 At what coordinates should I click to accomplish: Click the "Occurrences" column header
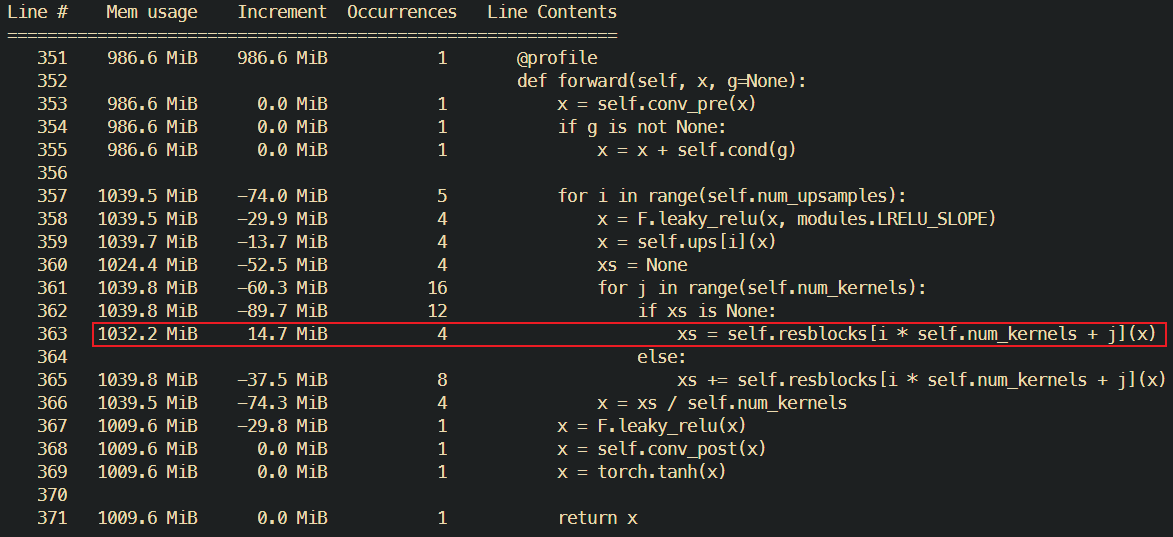[402, 12]
